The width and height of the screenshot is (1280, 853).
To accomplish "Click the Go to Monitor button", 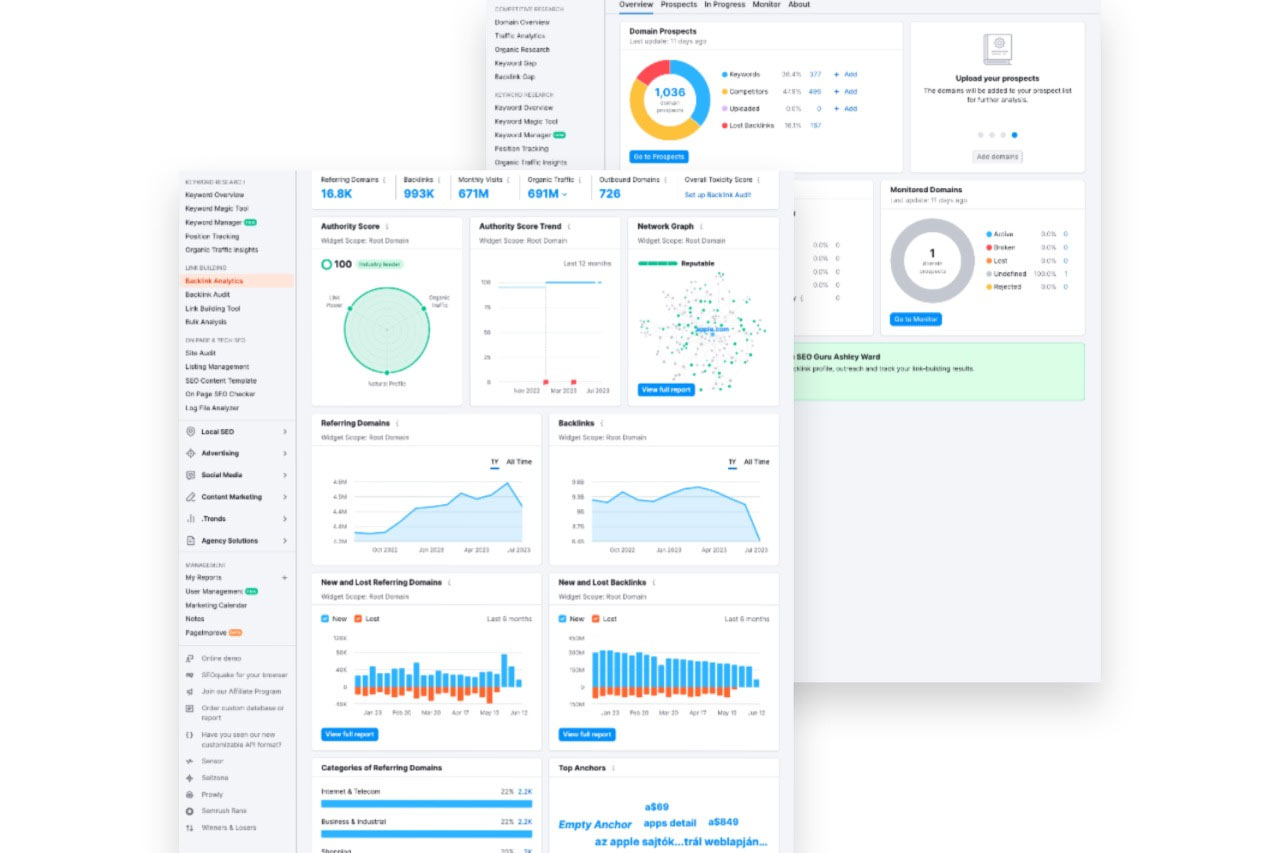I will [x=916, y=319].
